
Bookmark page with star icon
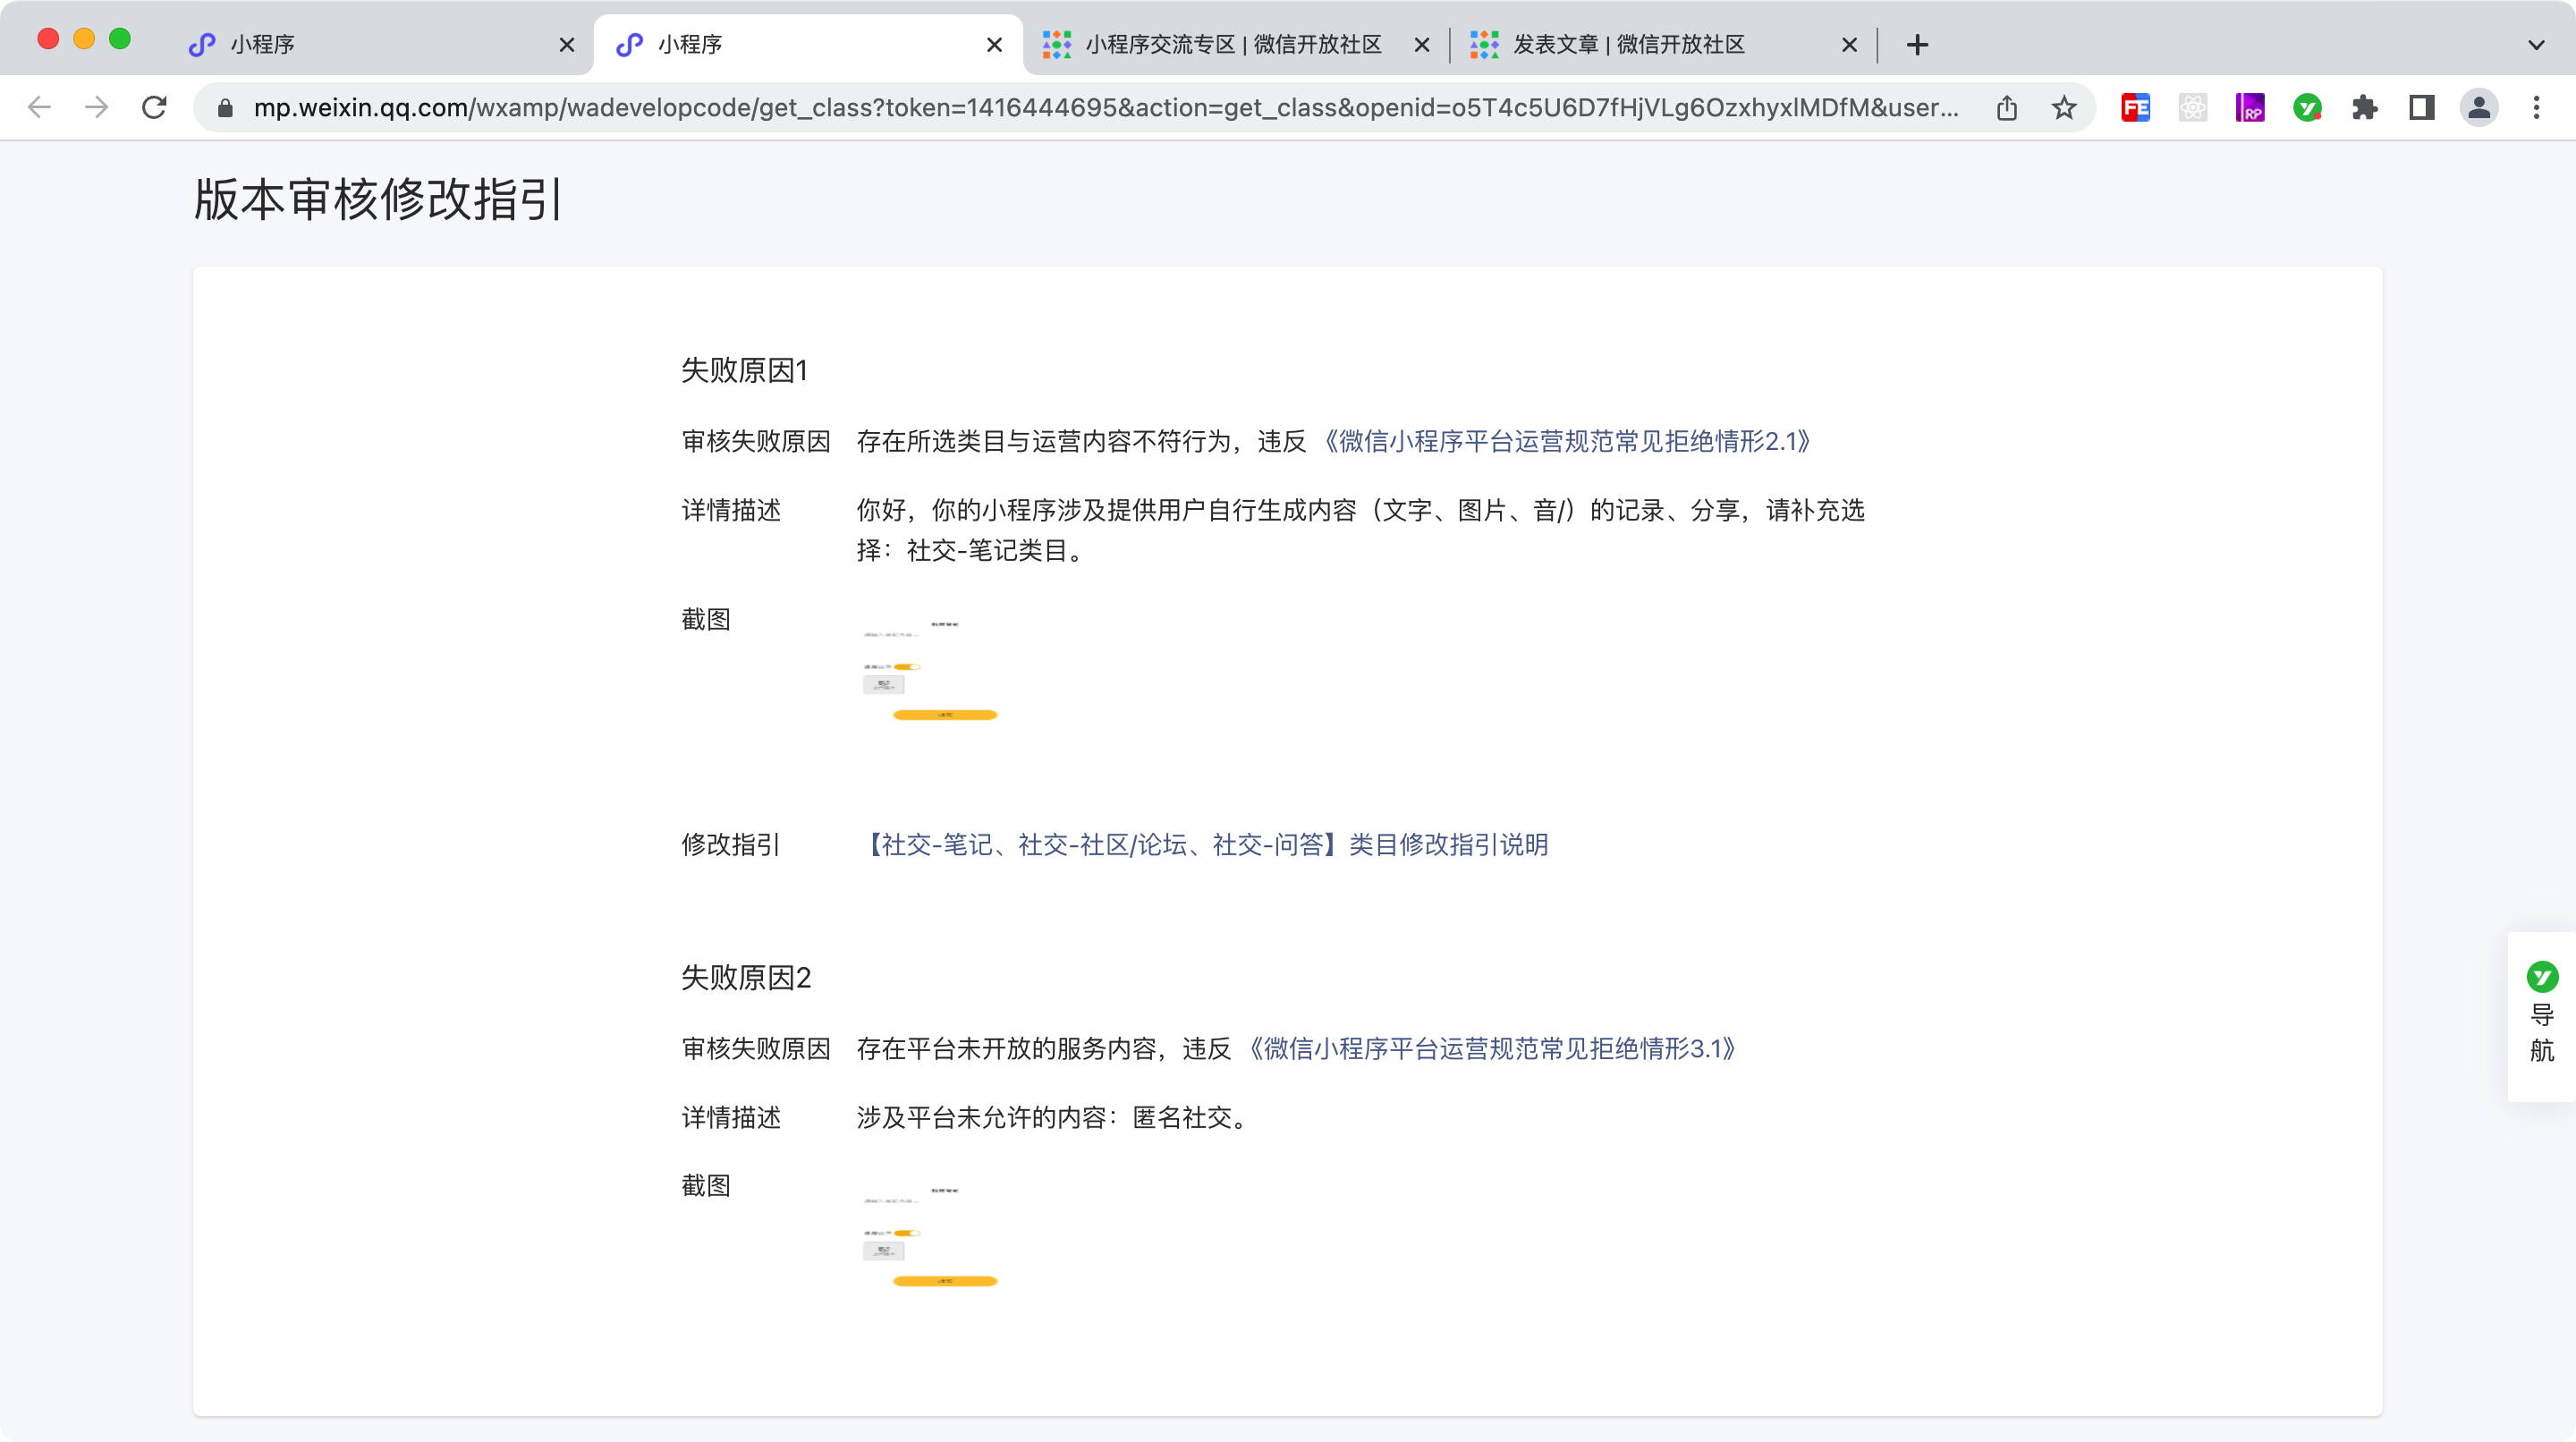(x=2064, y=108)
